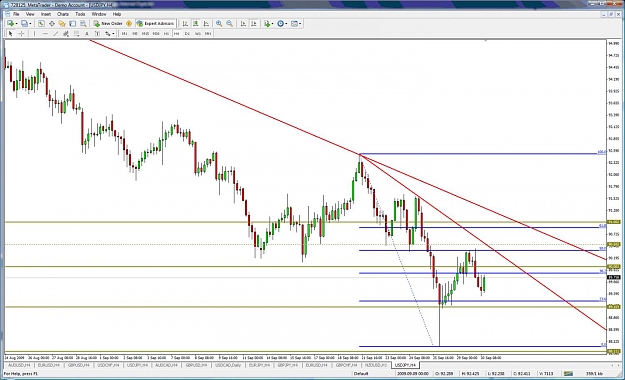Set timeframe to D1

(x=187, y=33)
